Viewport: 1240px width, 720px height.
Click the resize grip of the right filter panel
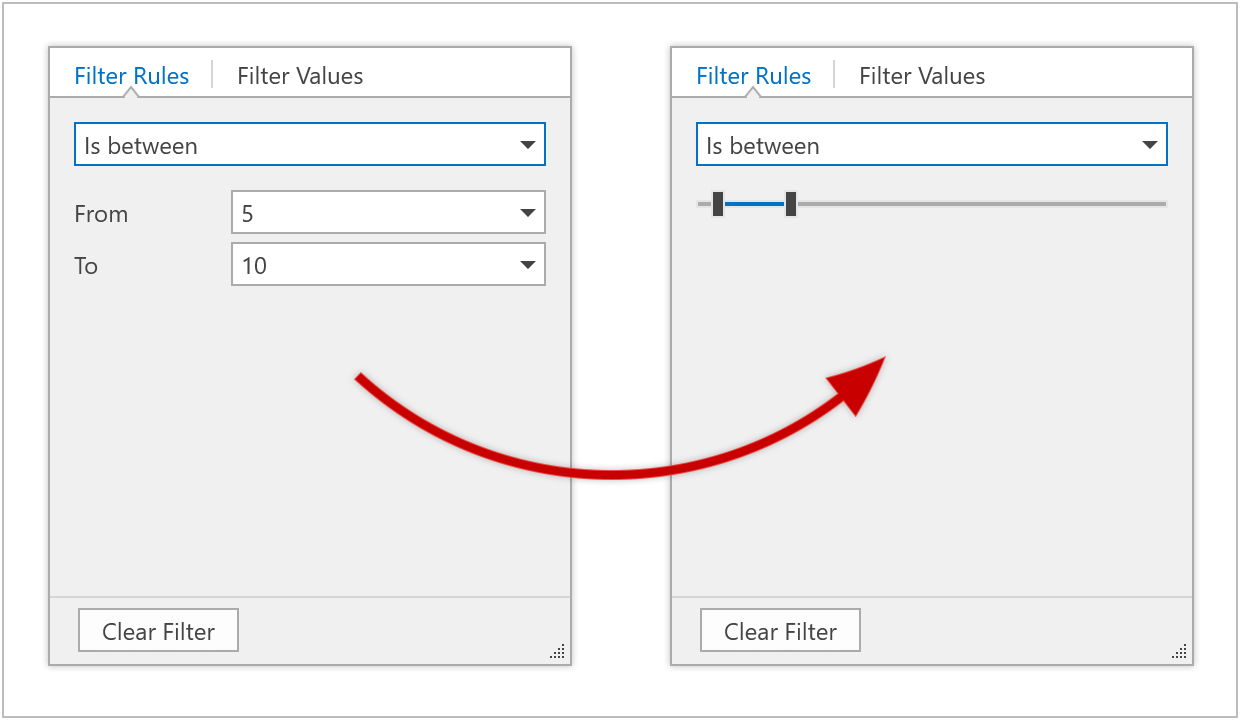pos(1180,652)
